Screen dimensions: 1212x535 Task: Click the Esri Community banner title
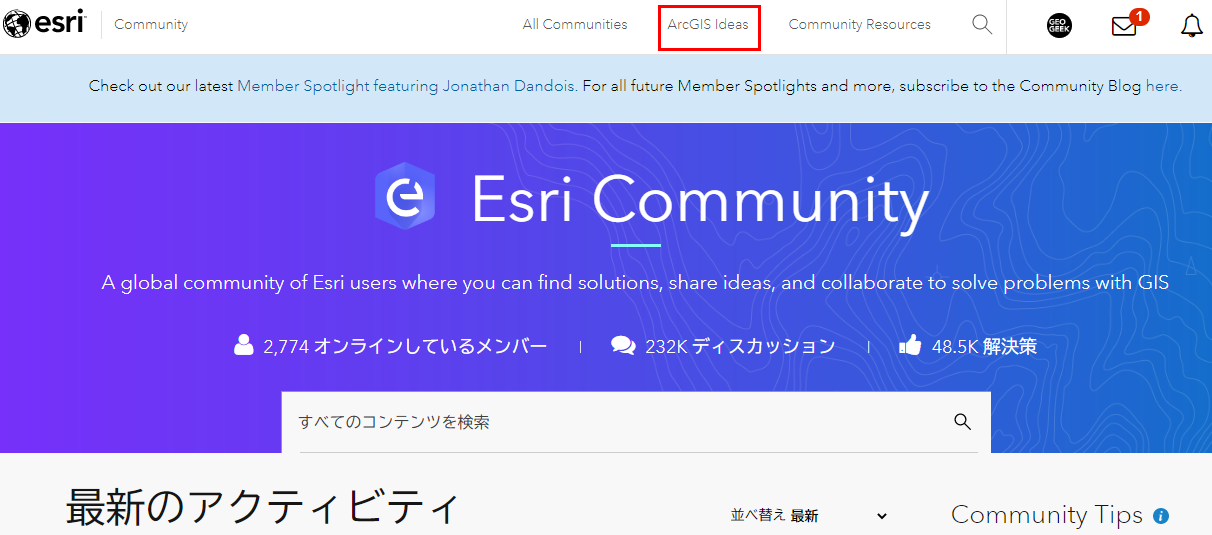pyautogui.click(x=700, y=199)
